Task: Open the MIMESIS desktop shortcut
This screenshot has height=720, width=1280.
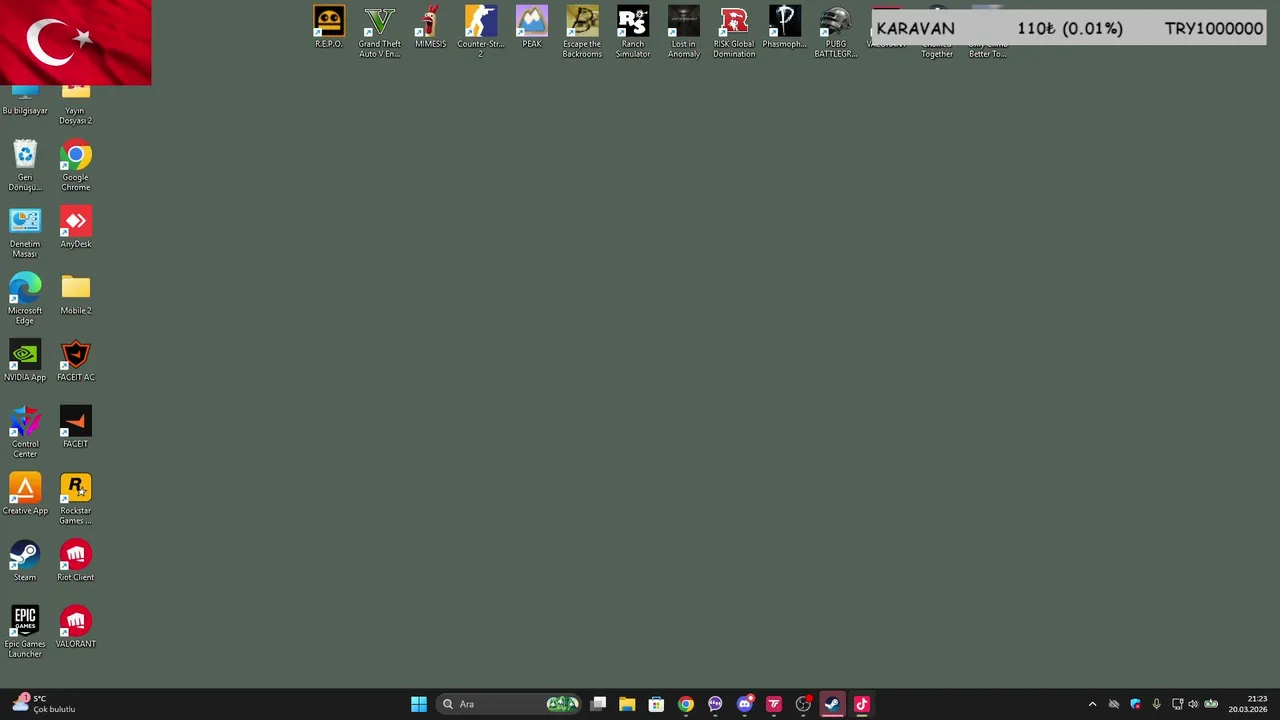Action: (430, 28)
